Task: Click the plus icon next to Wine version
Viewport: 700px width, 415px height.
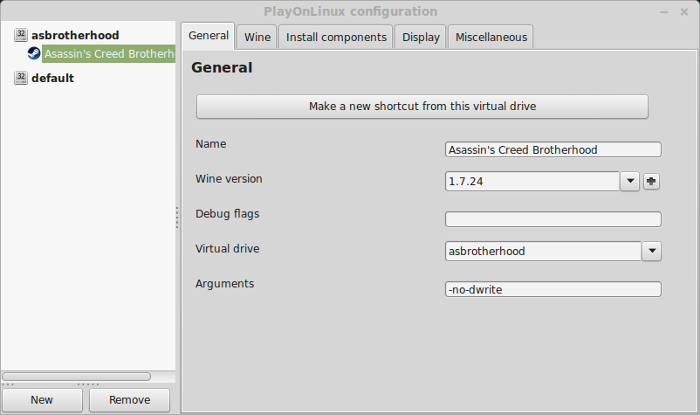Action: [x=651, y=181]
